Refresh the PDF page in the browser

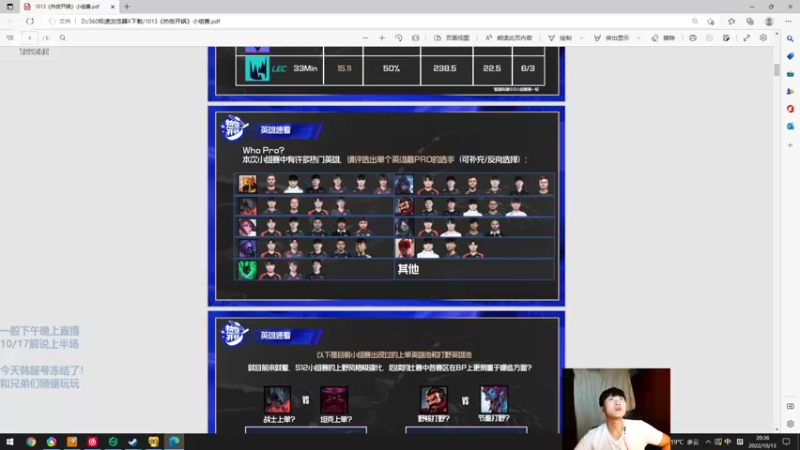tap(30, 21)
